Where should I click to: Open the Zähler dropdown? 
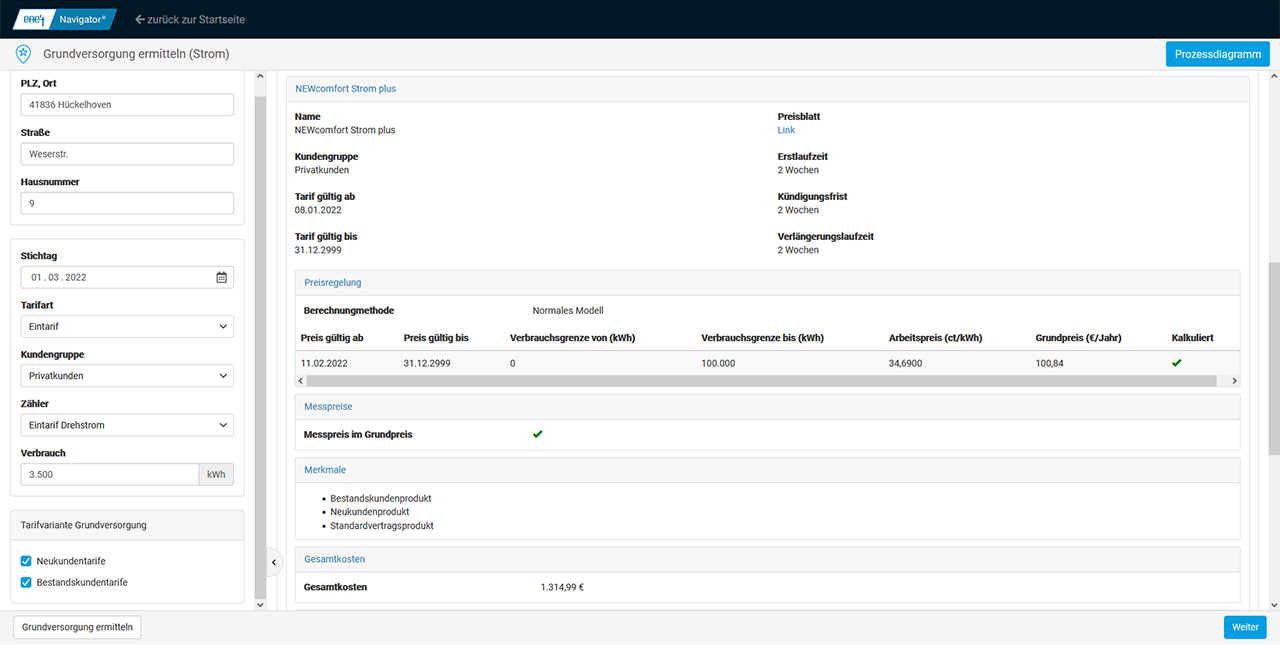pos(127,425)
